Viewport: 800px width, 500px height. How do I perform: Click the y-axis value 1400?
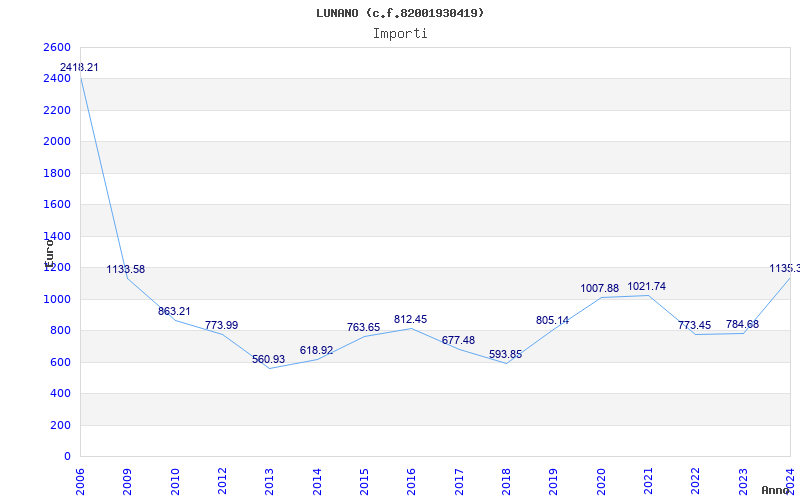pos(57,236)
